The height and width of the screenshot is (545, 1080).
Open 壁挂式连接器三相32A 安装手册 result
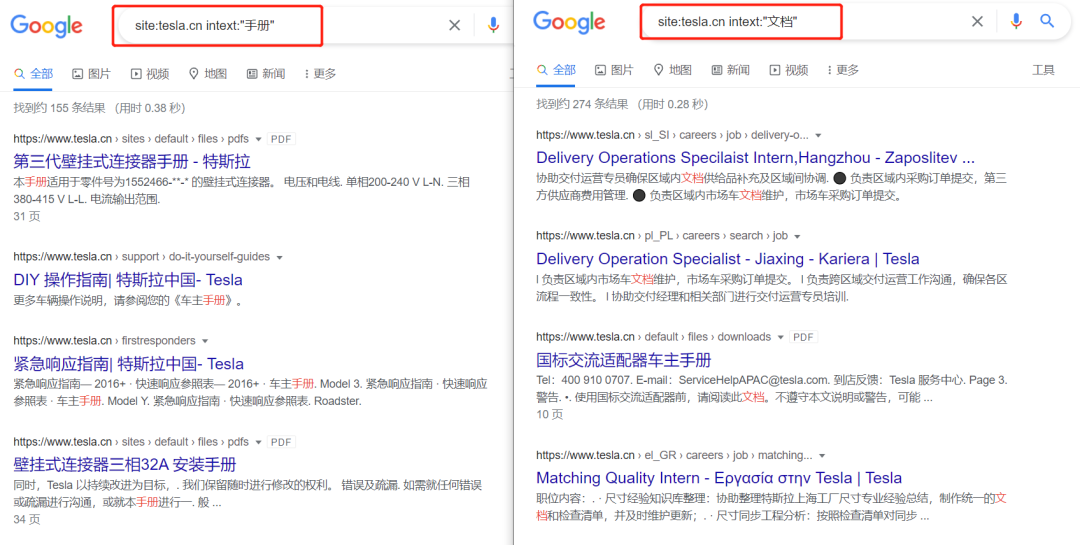125,464
